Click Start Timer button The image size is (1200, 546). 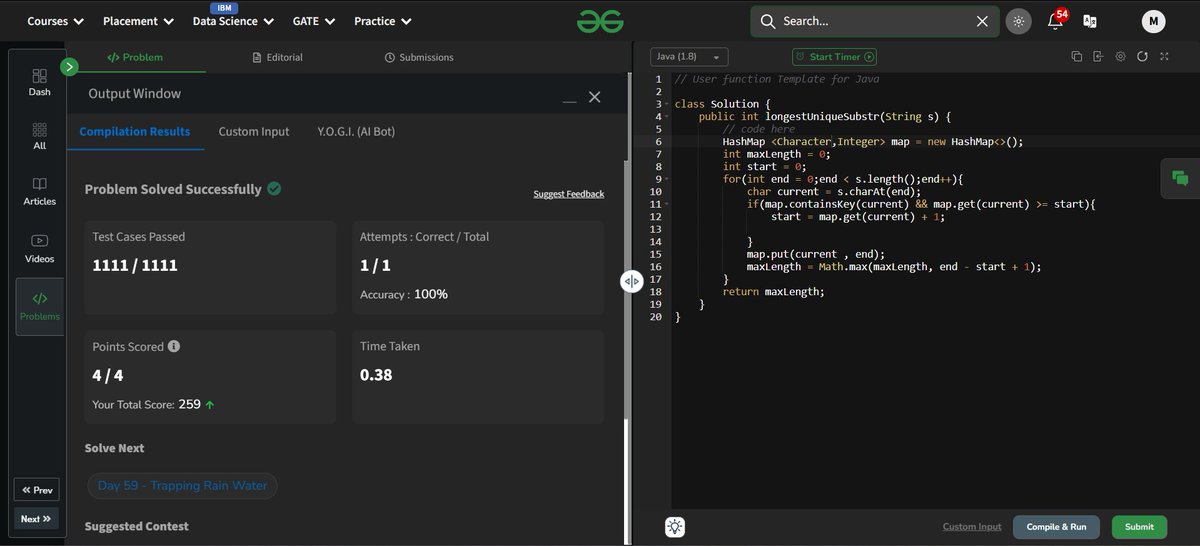834,57
